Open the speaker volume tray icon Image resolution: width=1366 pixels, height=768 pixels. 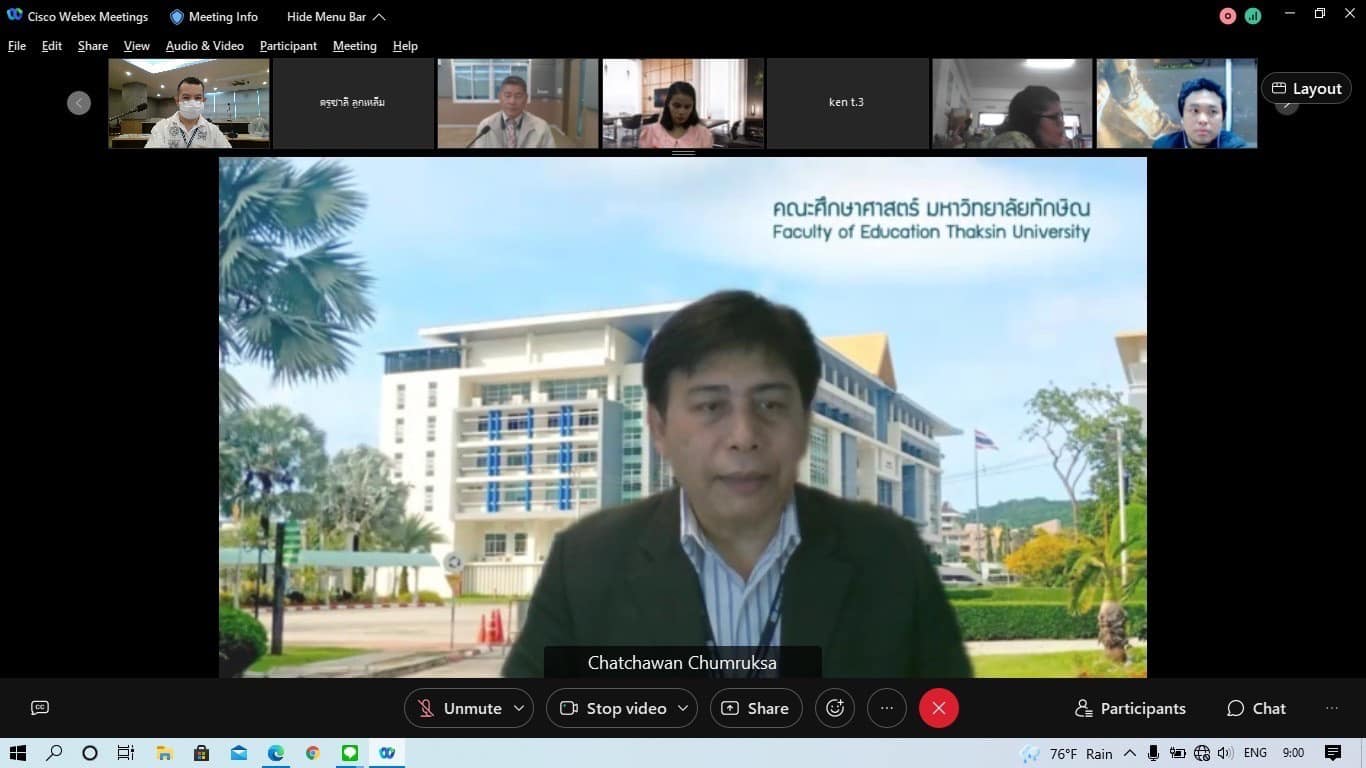coord(1226,753)
